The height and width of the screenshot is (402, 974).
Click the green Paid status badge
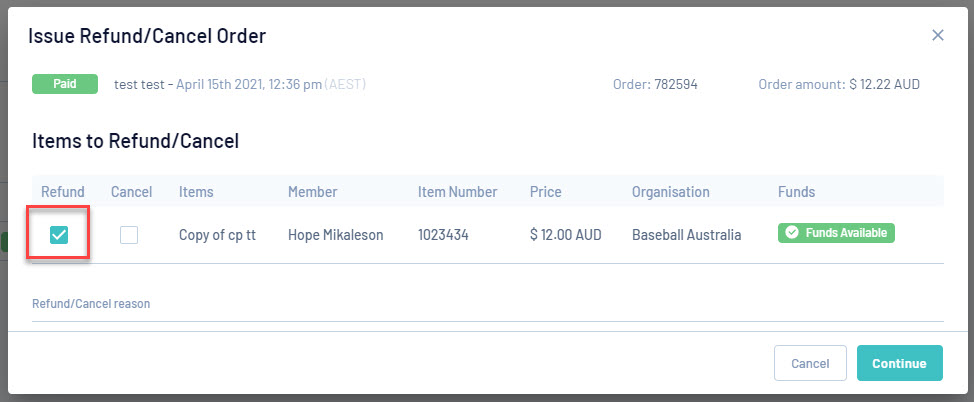pos(65,84)
